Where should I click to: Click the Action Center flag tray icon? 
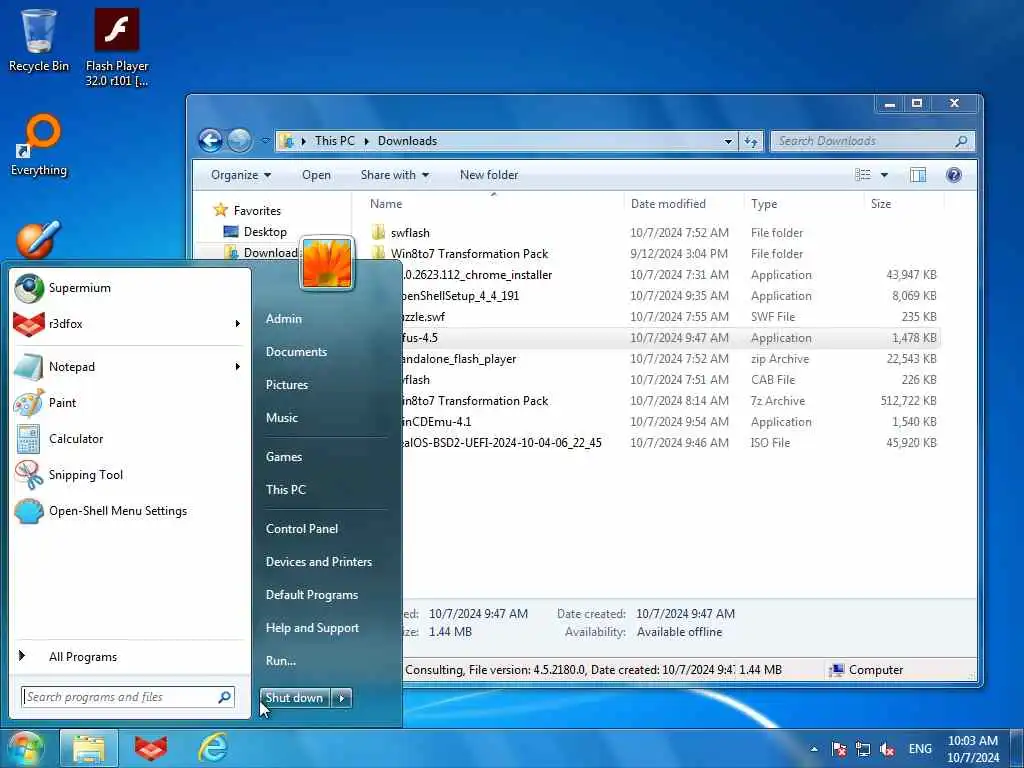[x=839, y=749]
